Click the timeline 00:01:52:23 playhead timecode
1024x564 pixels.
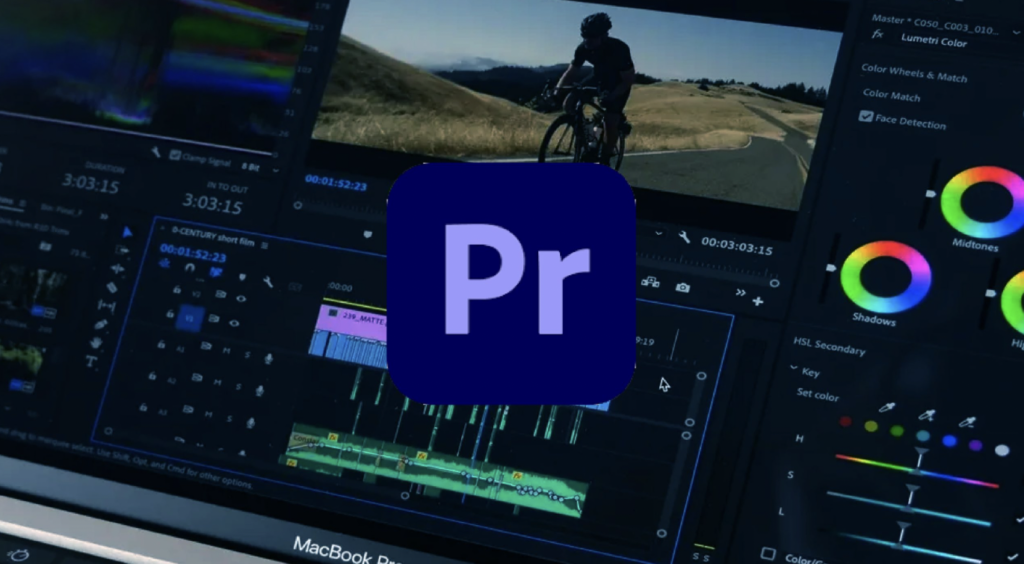click(x=193, y=253)
